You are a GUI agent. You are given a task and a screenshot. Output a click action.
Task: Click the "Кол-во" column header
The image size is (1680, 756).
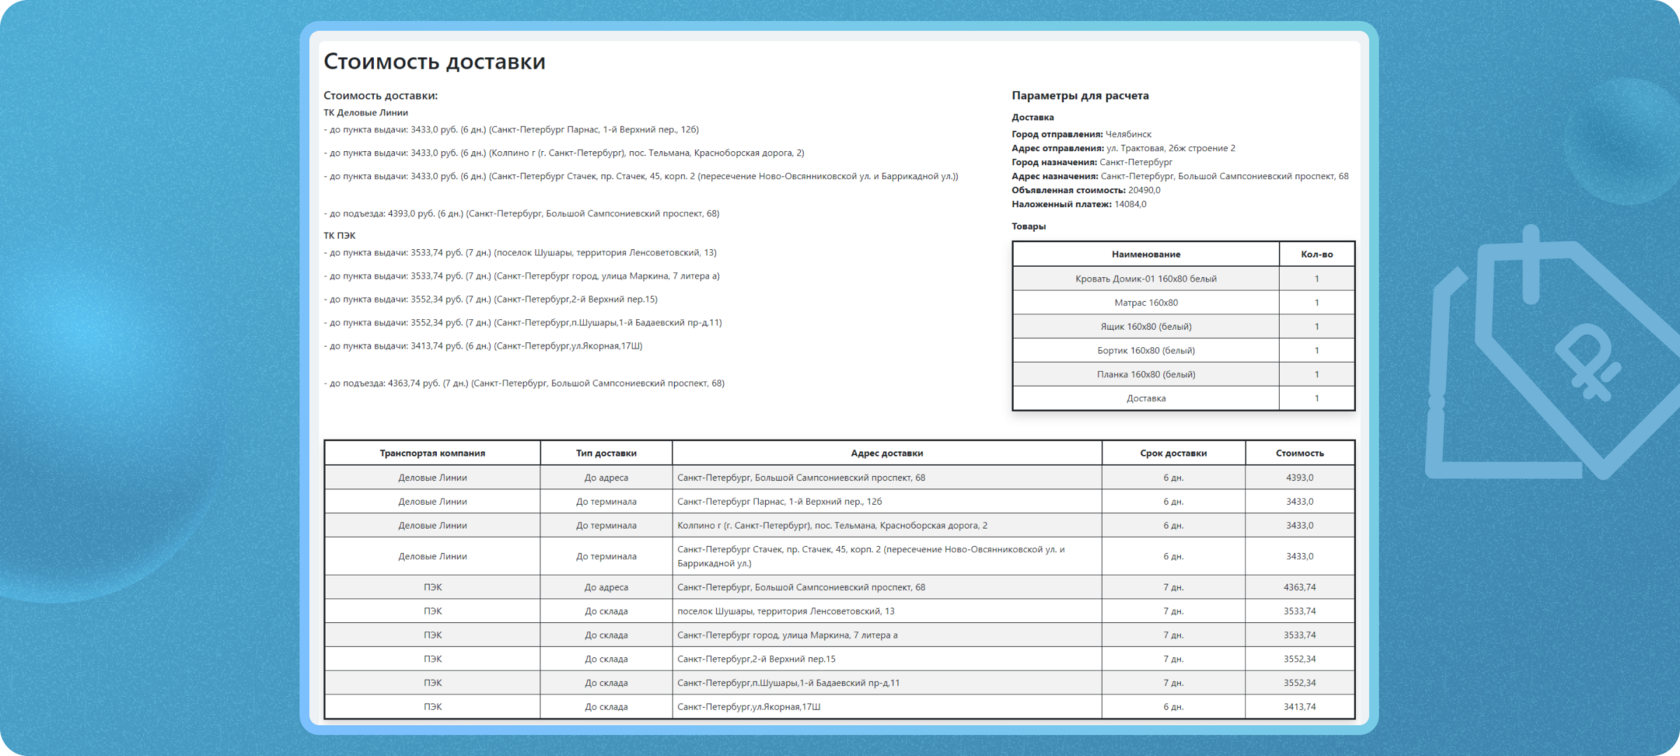(x=1316, y=255)
